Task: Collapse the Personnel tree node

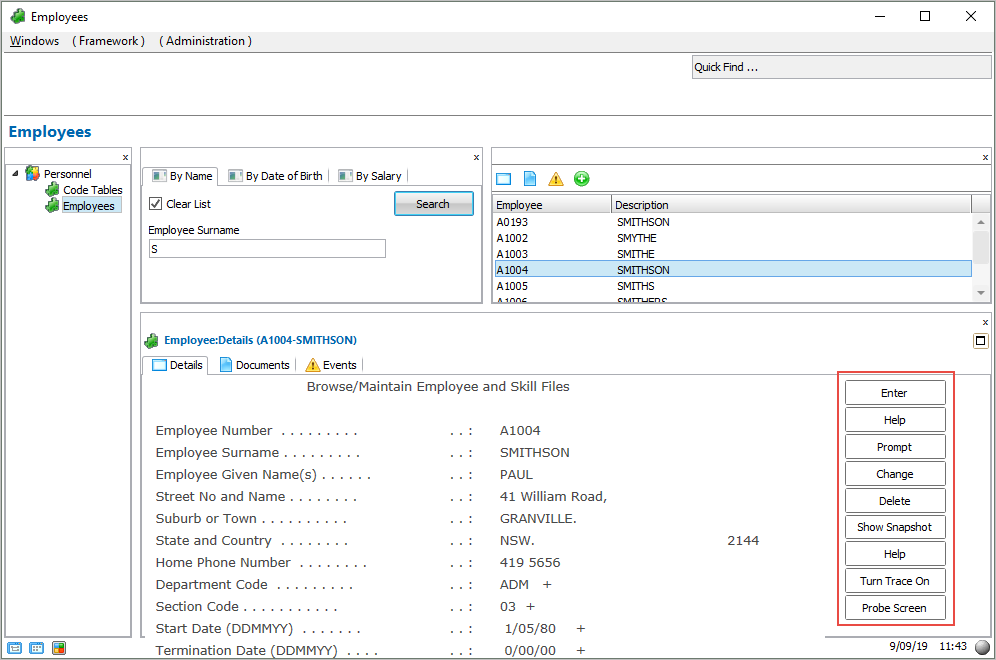Action: click(x=15, y=174)
